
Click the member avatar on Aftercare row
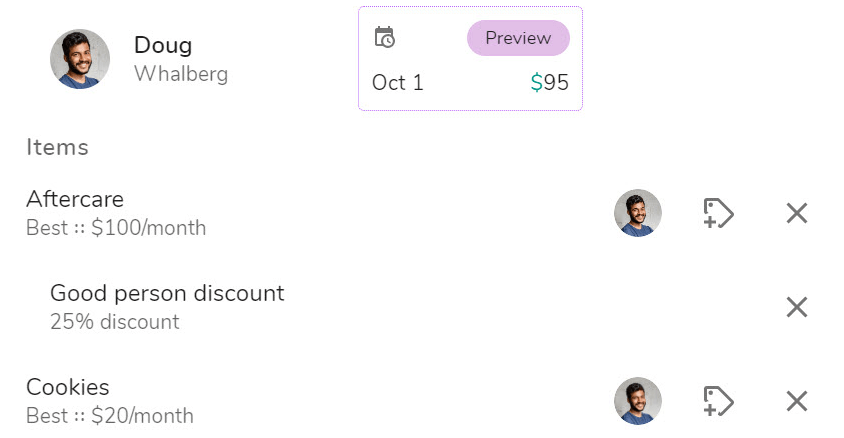click(x=638, y=213)
